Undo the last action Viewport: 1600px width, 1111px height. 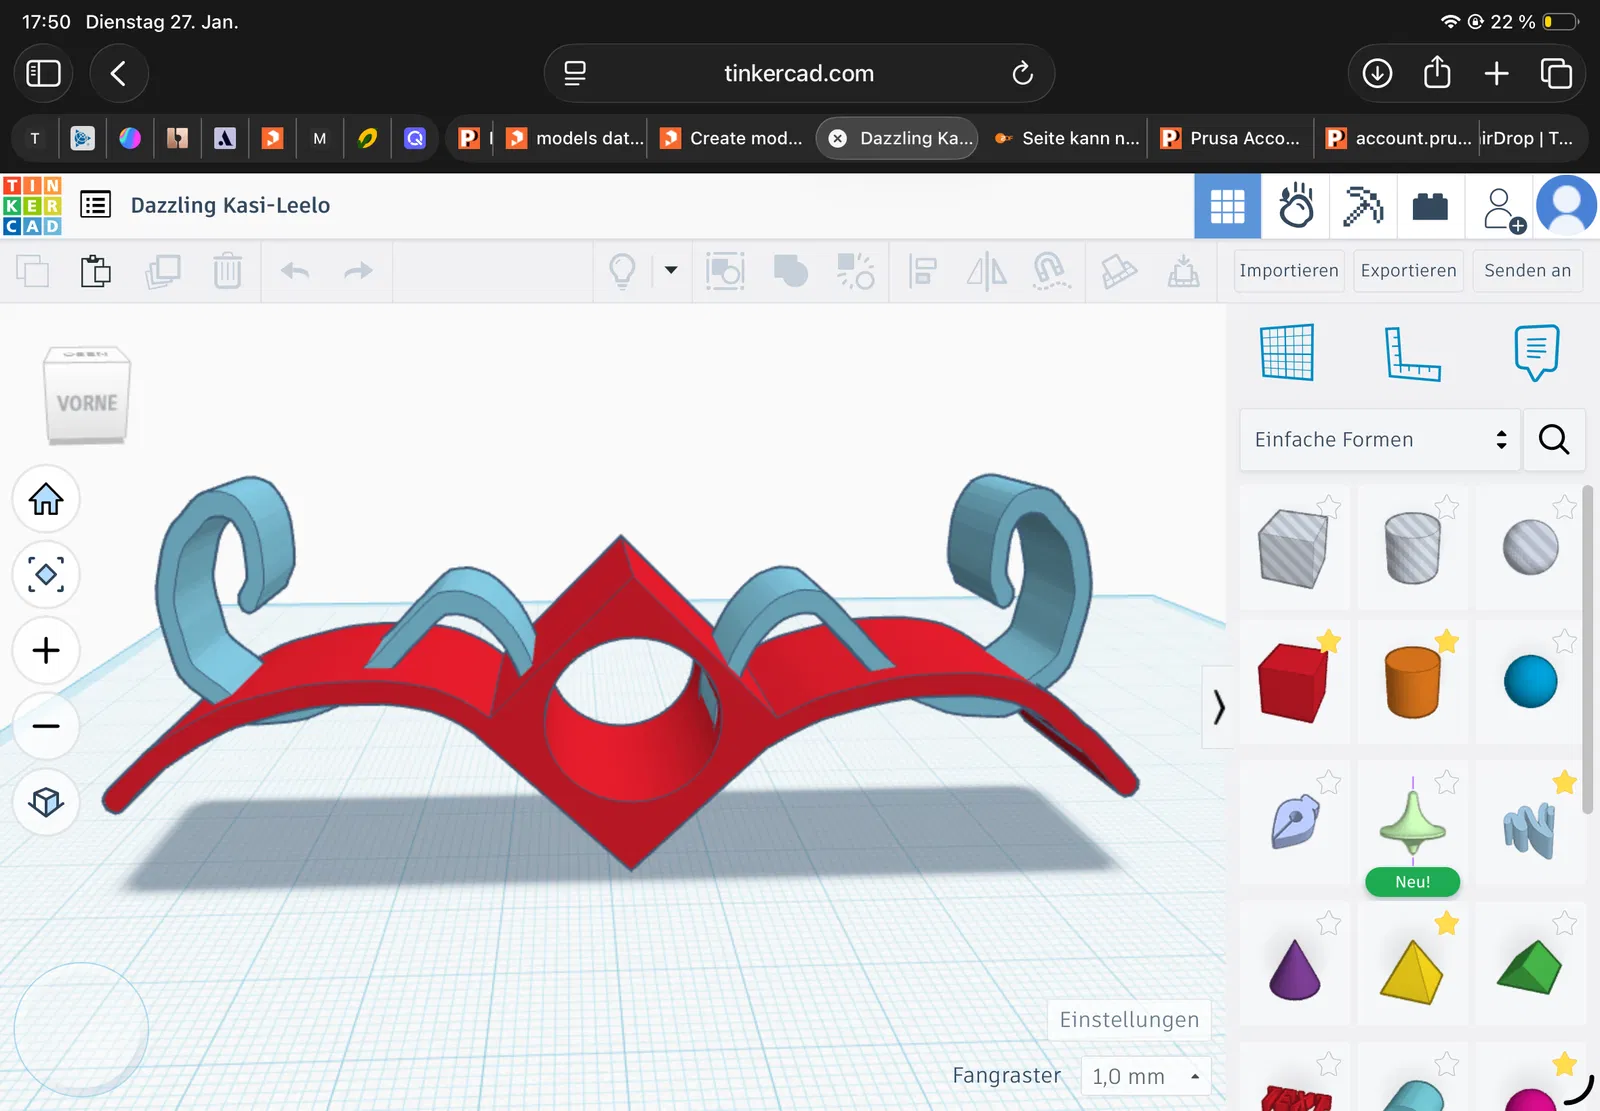[x=295, y=271]
